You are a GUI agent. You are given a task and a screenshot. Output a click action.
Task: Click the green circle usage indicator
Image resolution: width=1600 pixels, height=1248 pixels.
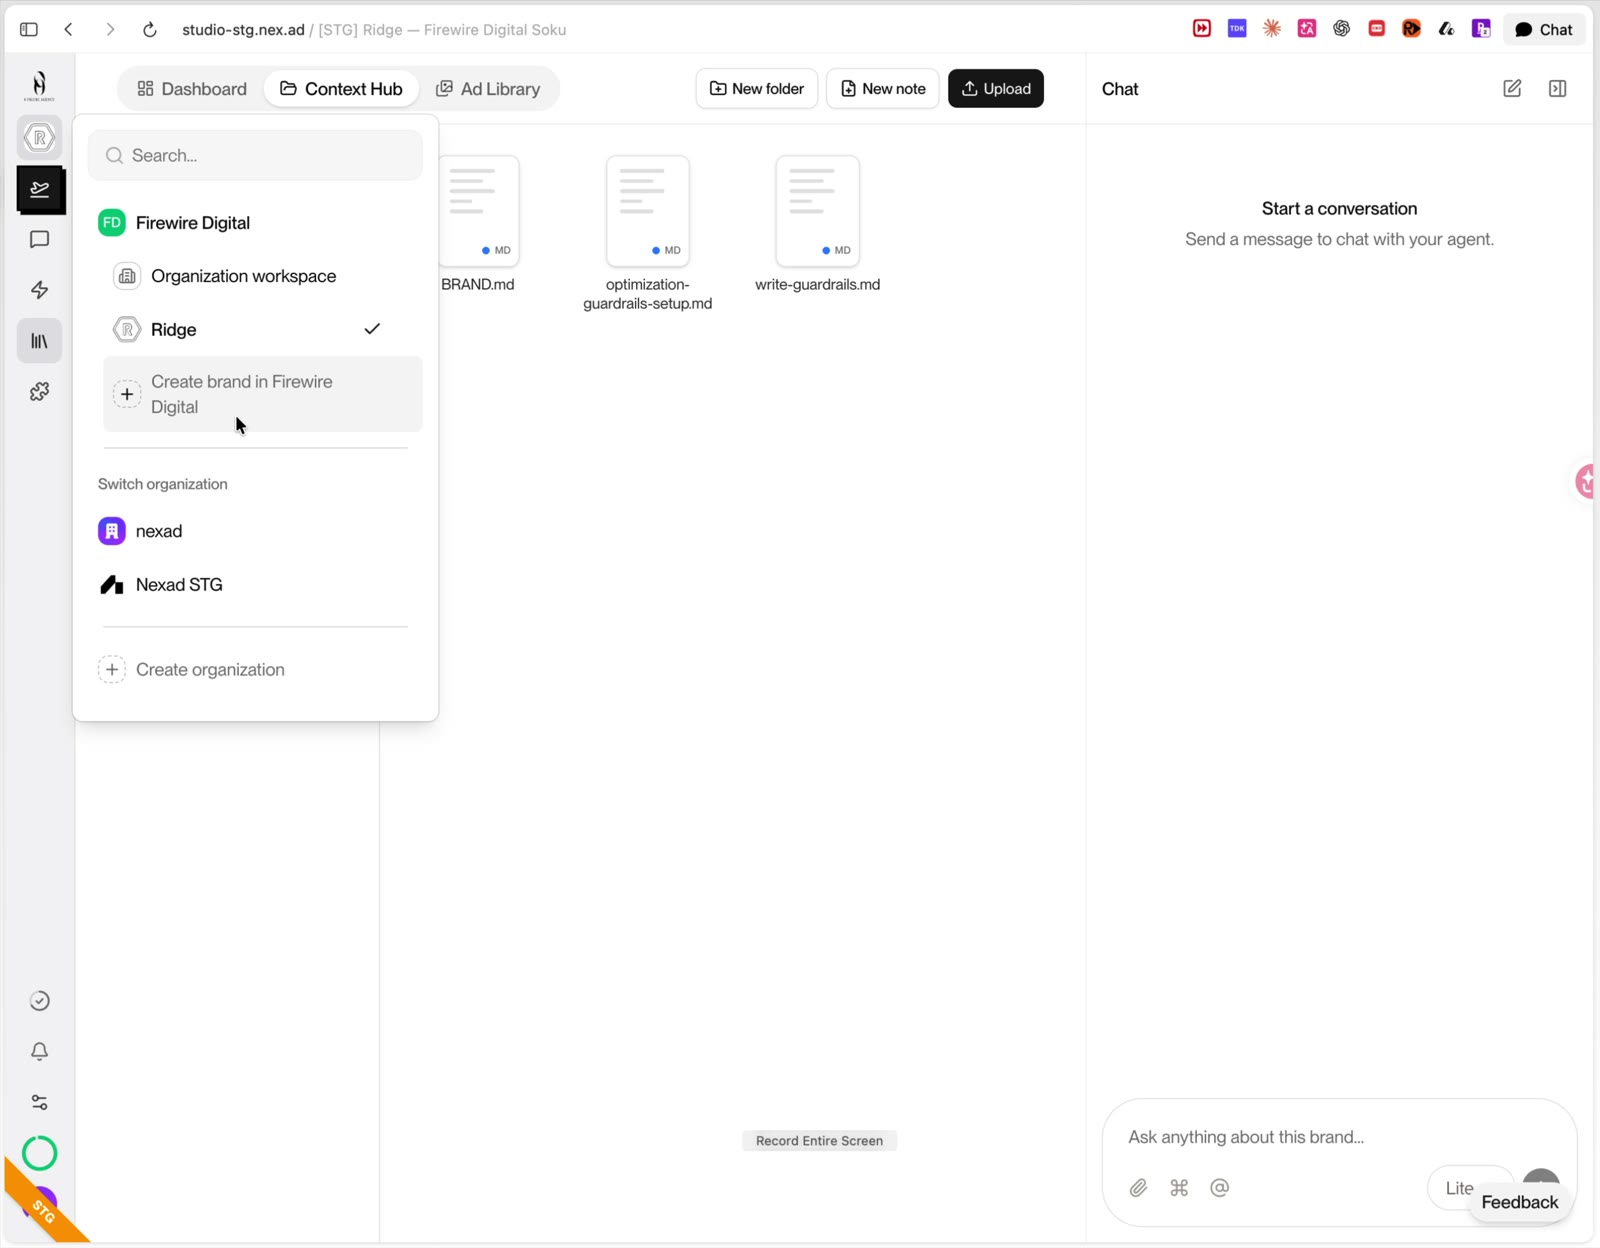point(40,1153)
